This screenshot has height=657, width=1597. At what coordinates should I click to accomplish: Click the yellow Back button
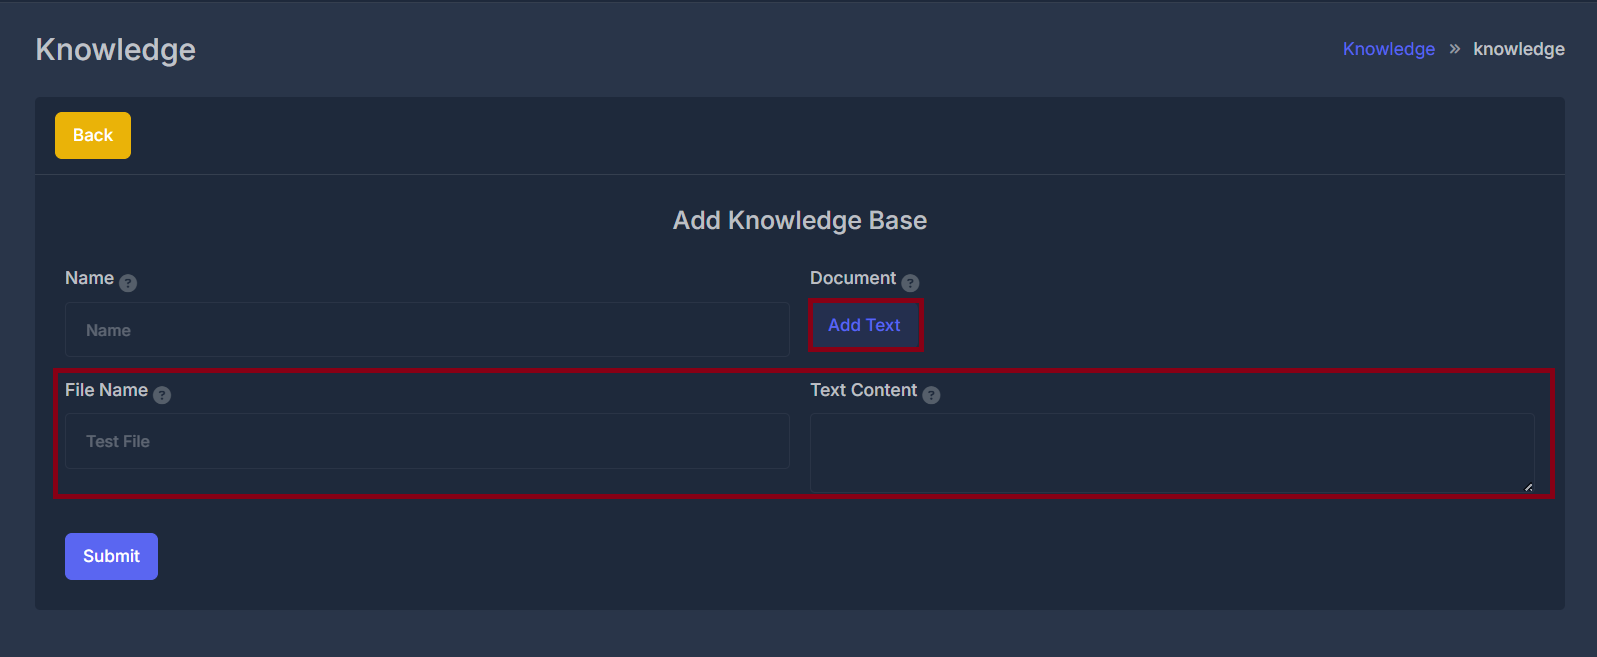[93, 135]
